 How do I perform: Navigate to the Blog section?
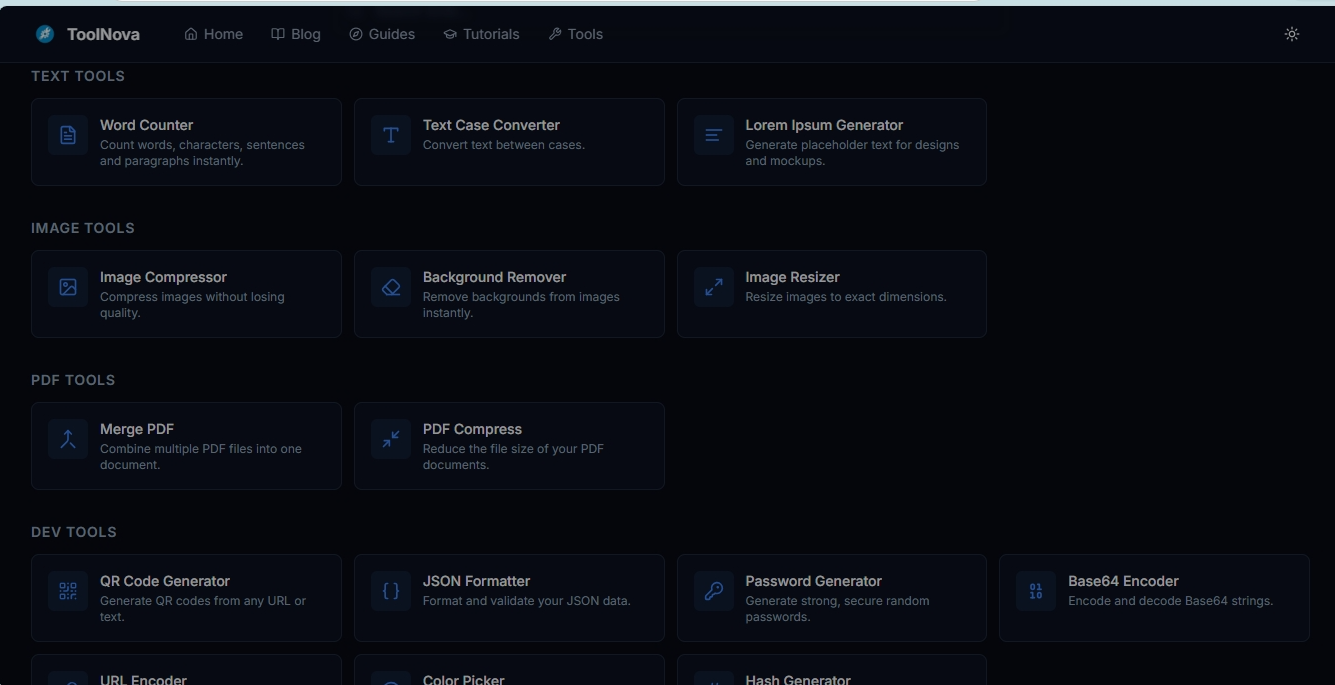(x=296, y=33)
